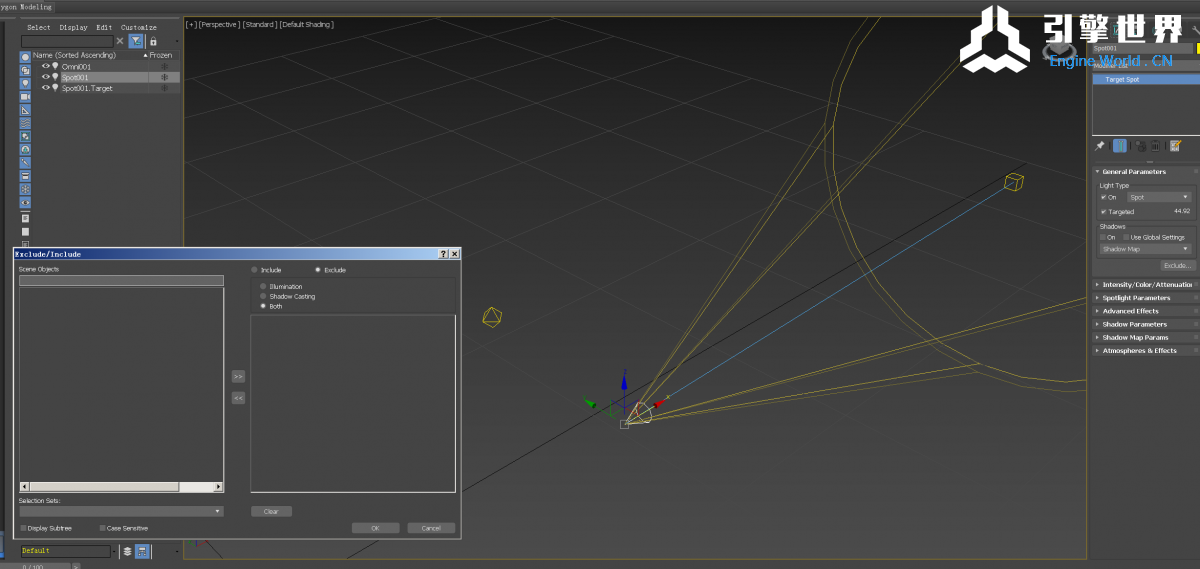
Task: Enable the Display Subtree checkbox
Action: [x=23, y=528]
